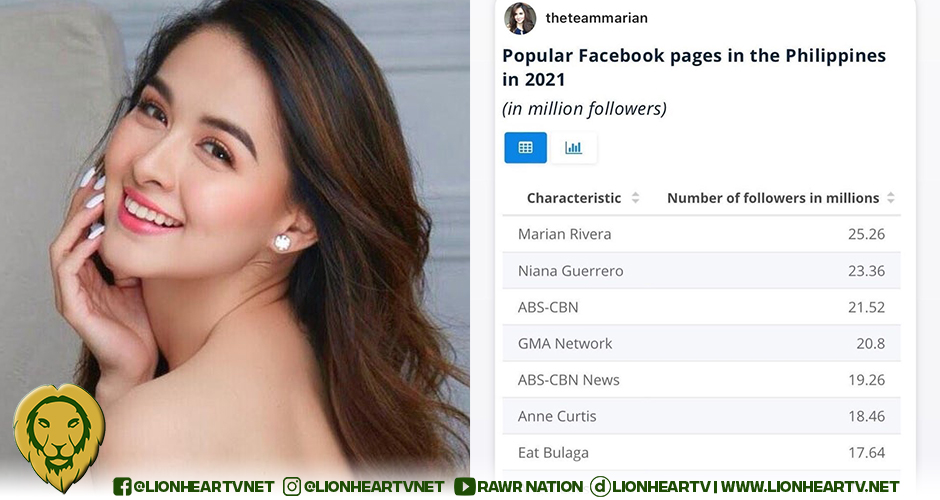Image resolution: width=940 pixels, height=500 pixels.
Task: Sort by Characteristic column arrows
Action: point(635,198)
